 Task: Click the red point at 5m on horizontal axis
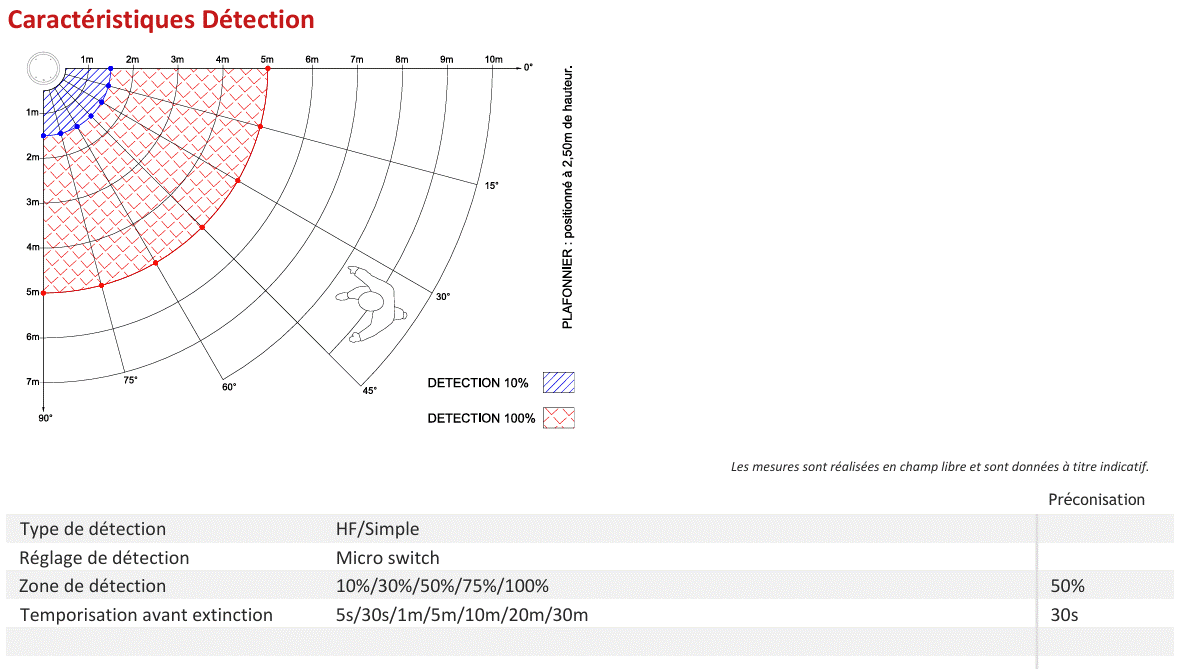pyautogui.click(x=267, y=68)
